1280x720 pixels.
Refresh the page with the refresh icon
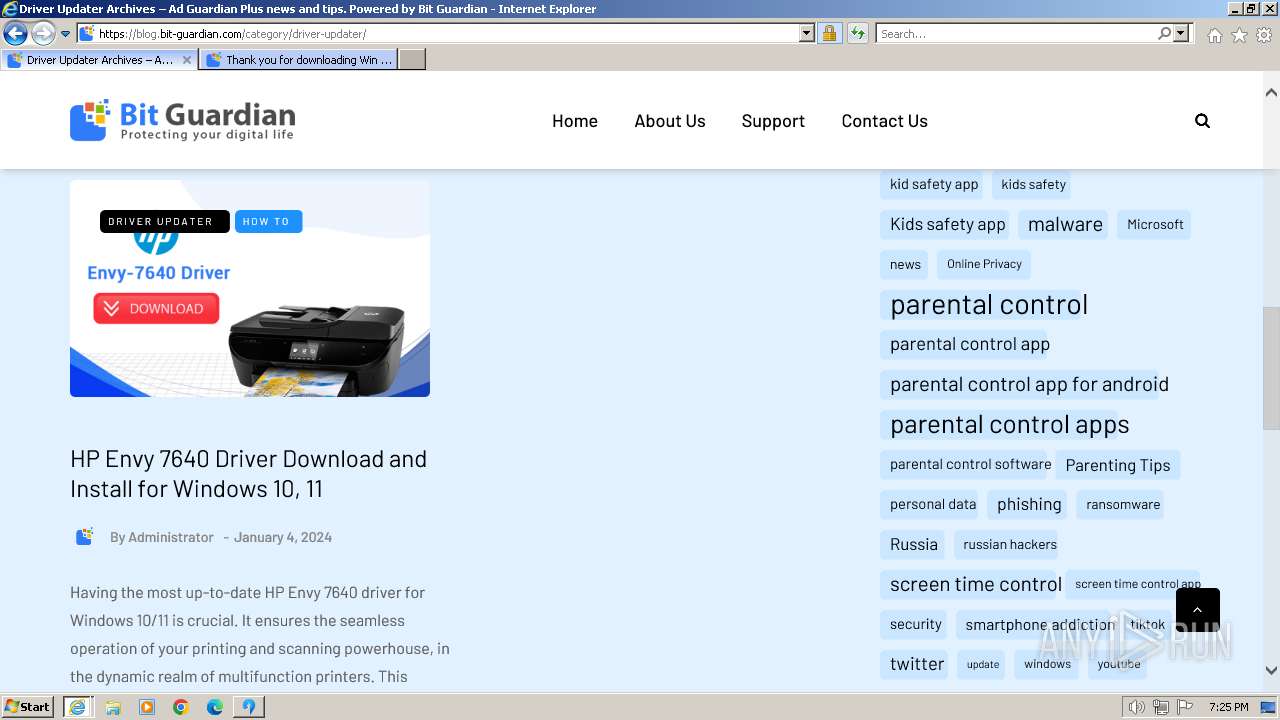click(x=857, y=34)
